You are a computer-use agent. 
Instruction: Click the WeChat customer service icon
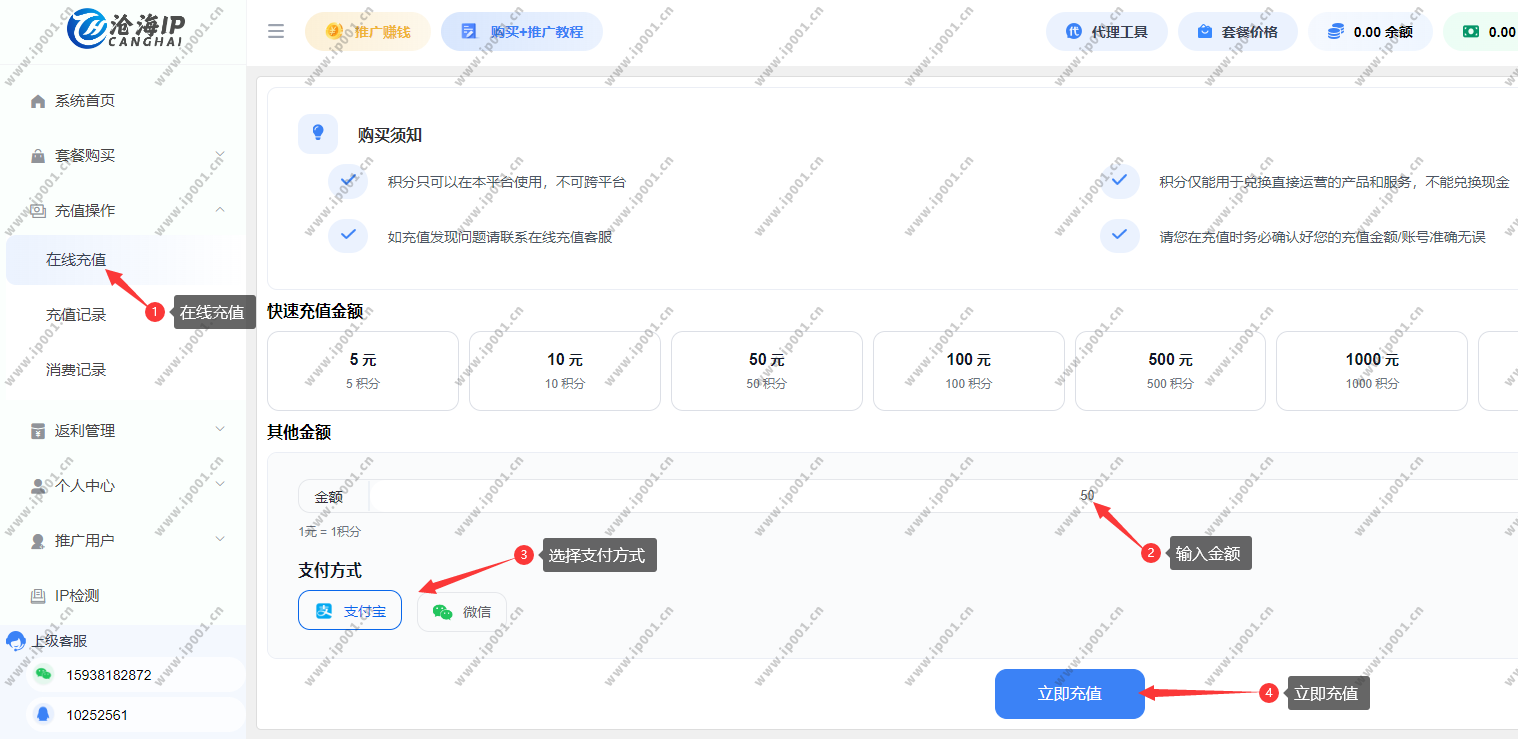[43, 675]
